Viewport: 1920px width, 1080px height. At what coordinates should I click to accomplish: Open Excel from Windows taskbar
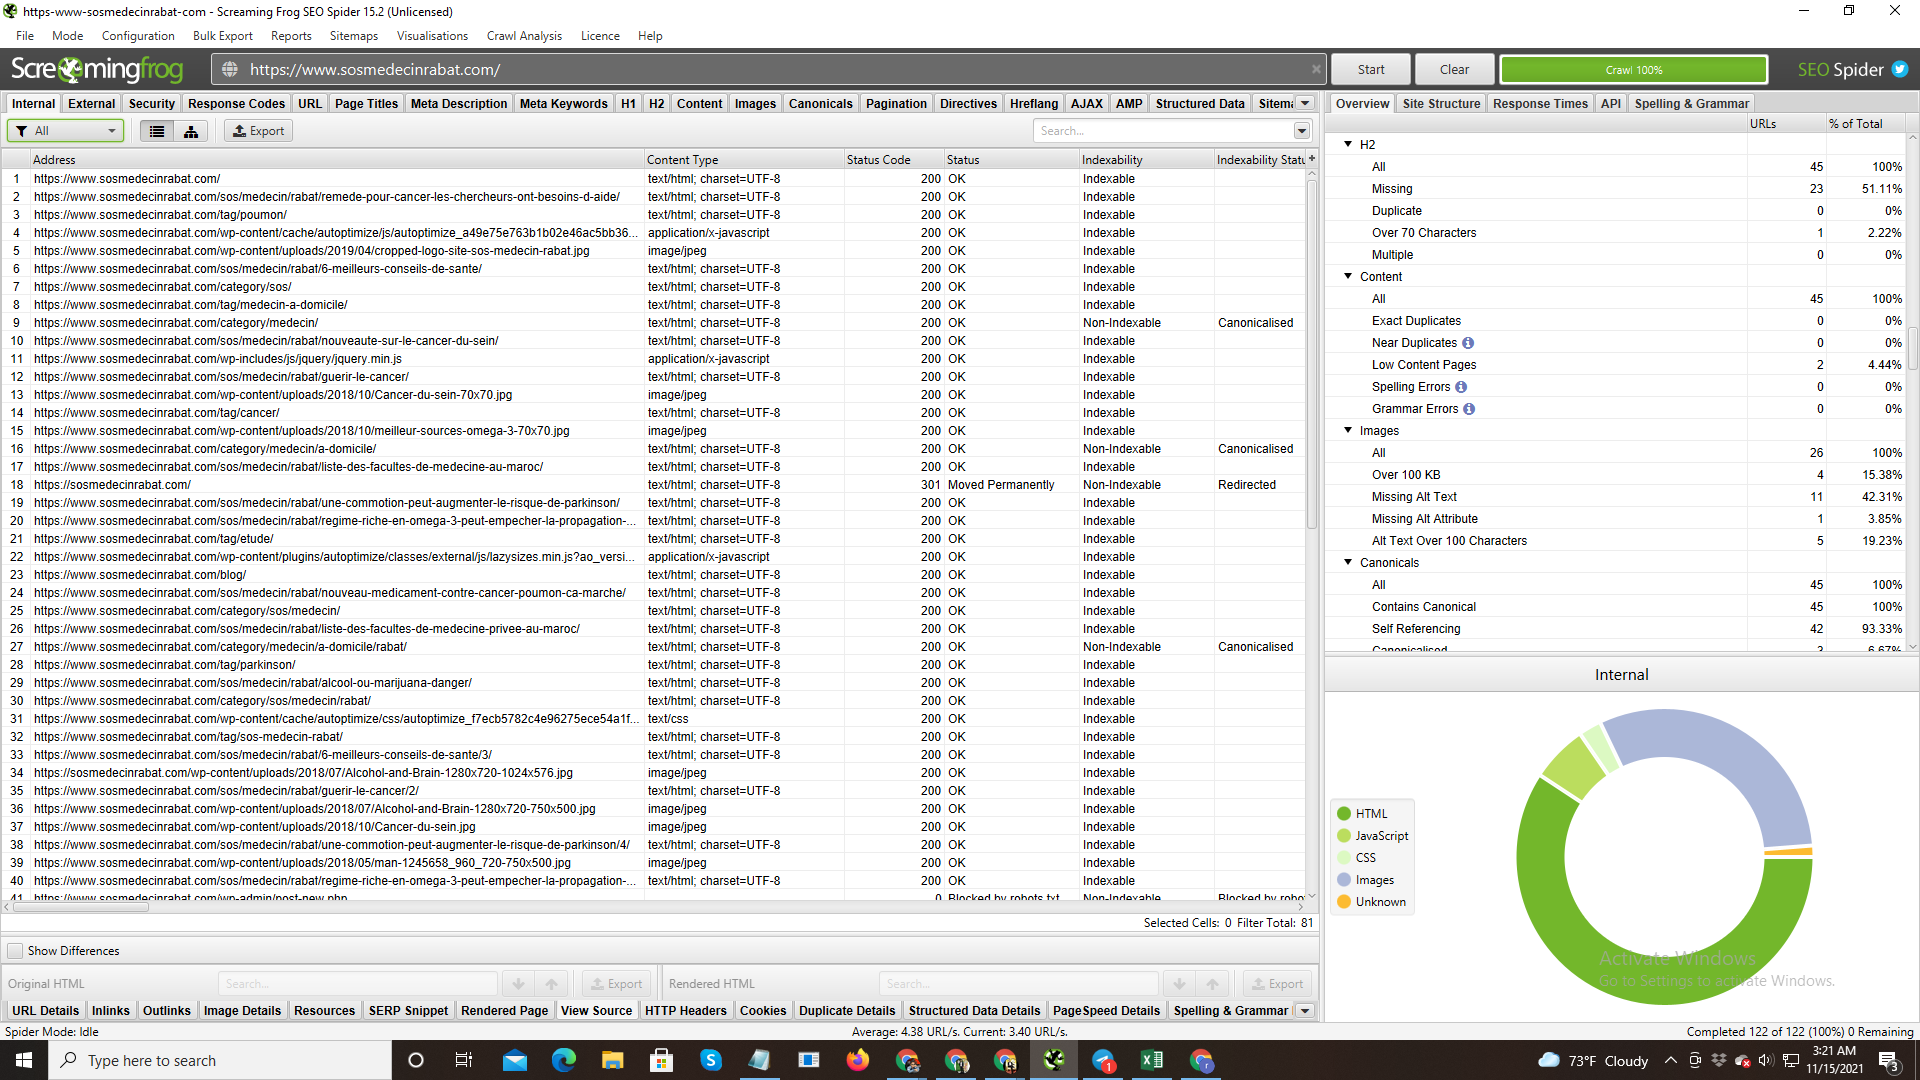point(1152,1060)
